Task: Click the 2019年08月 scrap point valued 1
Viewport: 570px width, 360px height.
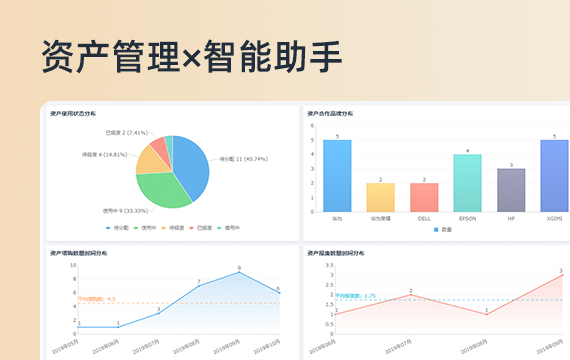Action: [x=487, y=314]
